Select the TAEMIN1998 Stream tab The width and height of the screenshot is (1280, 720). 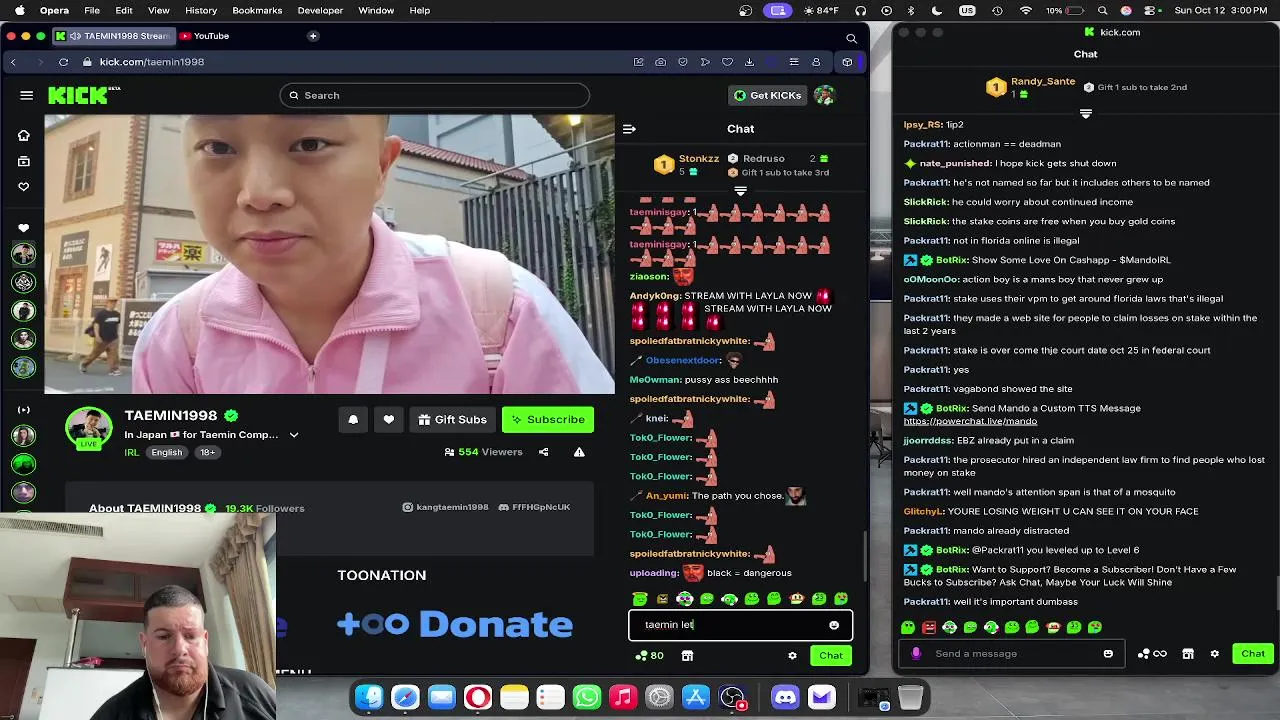tap(113, 36)
